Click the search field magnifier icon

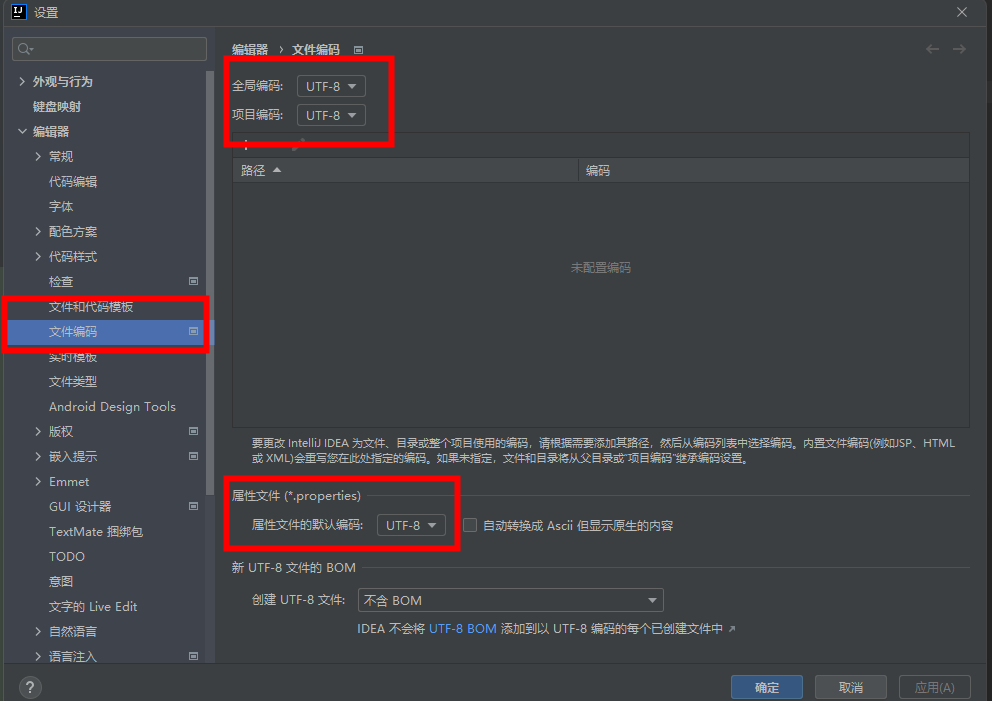(25, 49)
